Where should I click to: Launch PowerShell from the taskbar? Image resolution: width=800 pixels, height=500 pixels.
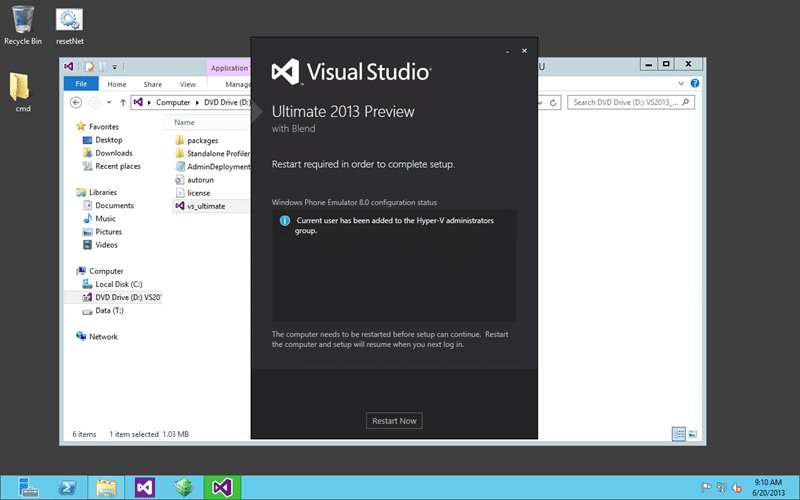pos(67,487)
